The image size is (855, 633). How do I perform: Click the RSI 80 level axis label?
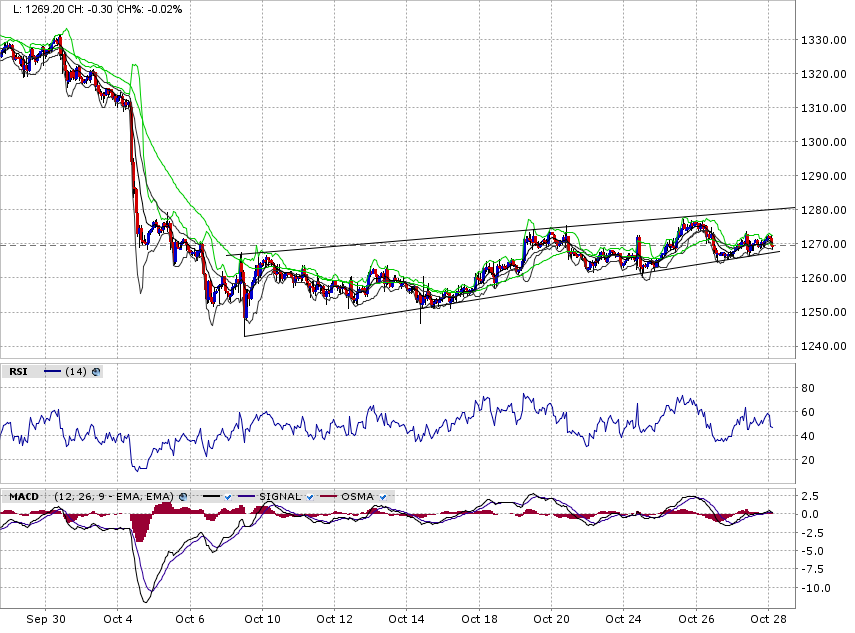[x=808, y=388]
